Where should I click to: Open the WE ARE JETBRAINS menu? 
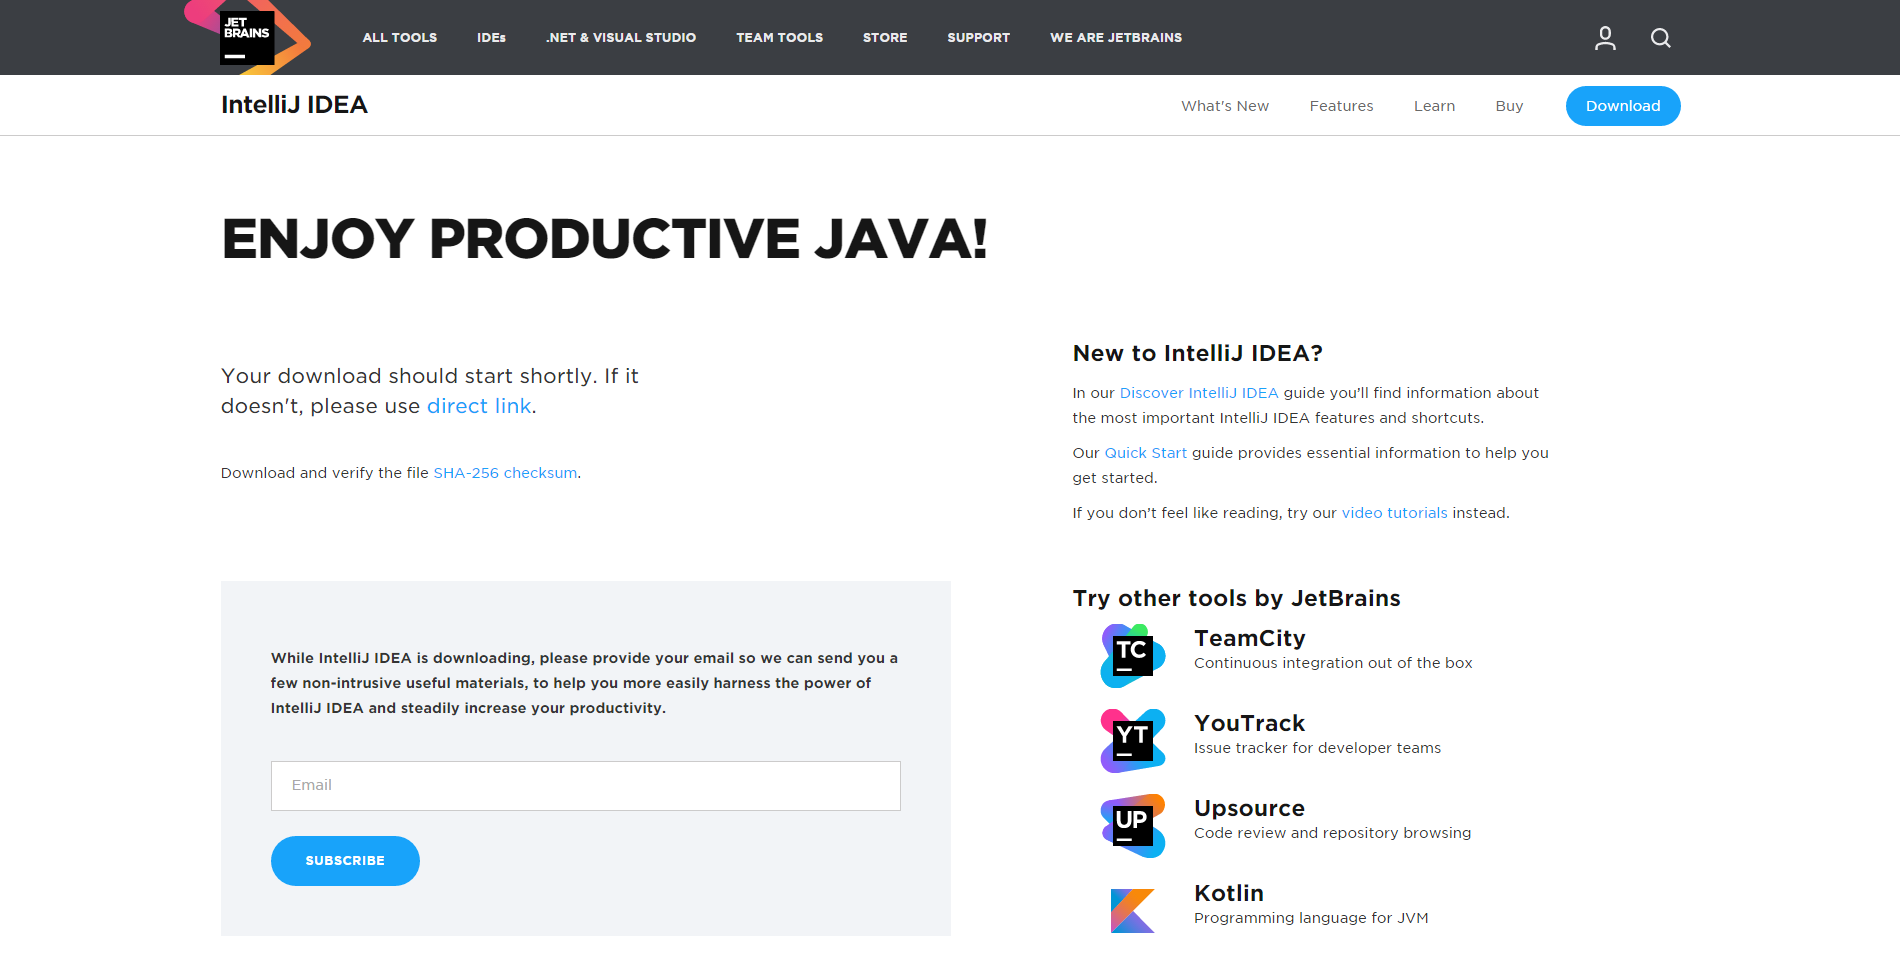coord(1116,38)
